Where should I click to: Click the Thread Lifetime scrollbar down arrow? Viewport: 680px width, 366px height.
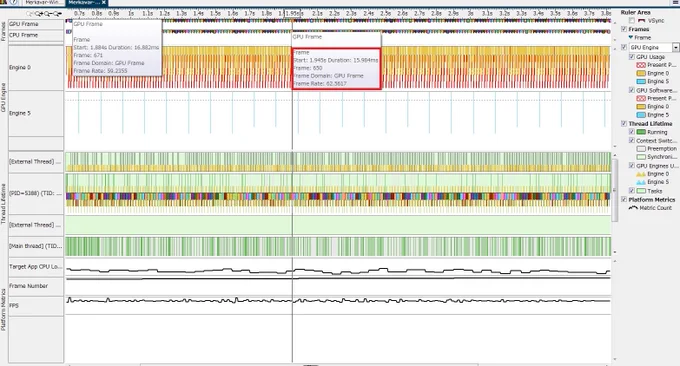click(615, 252)
